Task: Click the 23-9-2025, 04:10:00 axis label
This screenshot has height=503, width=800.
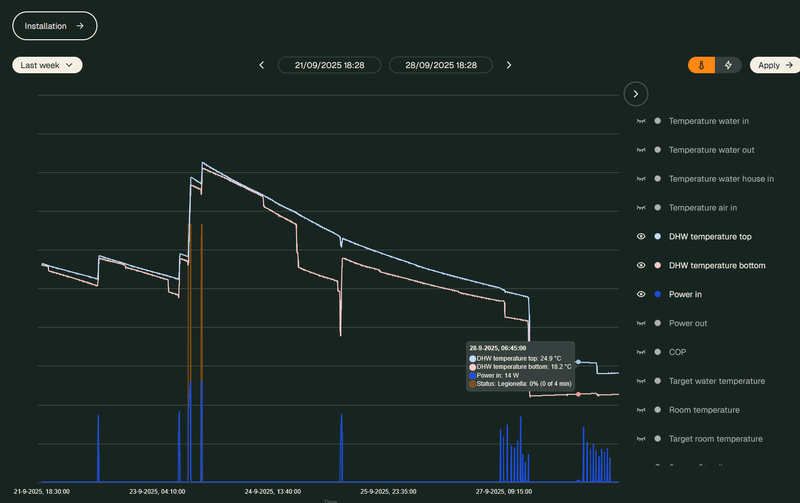Action: point(157,492)
